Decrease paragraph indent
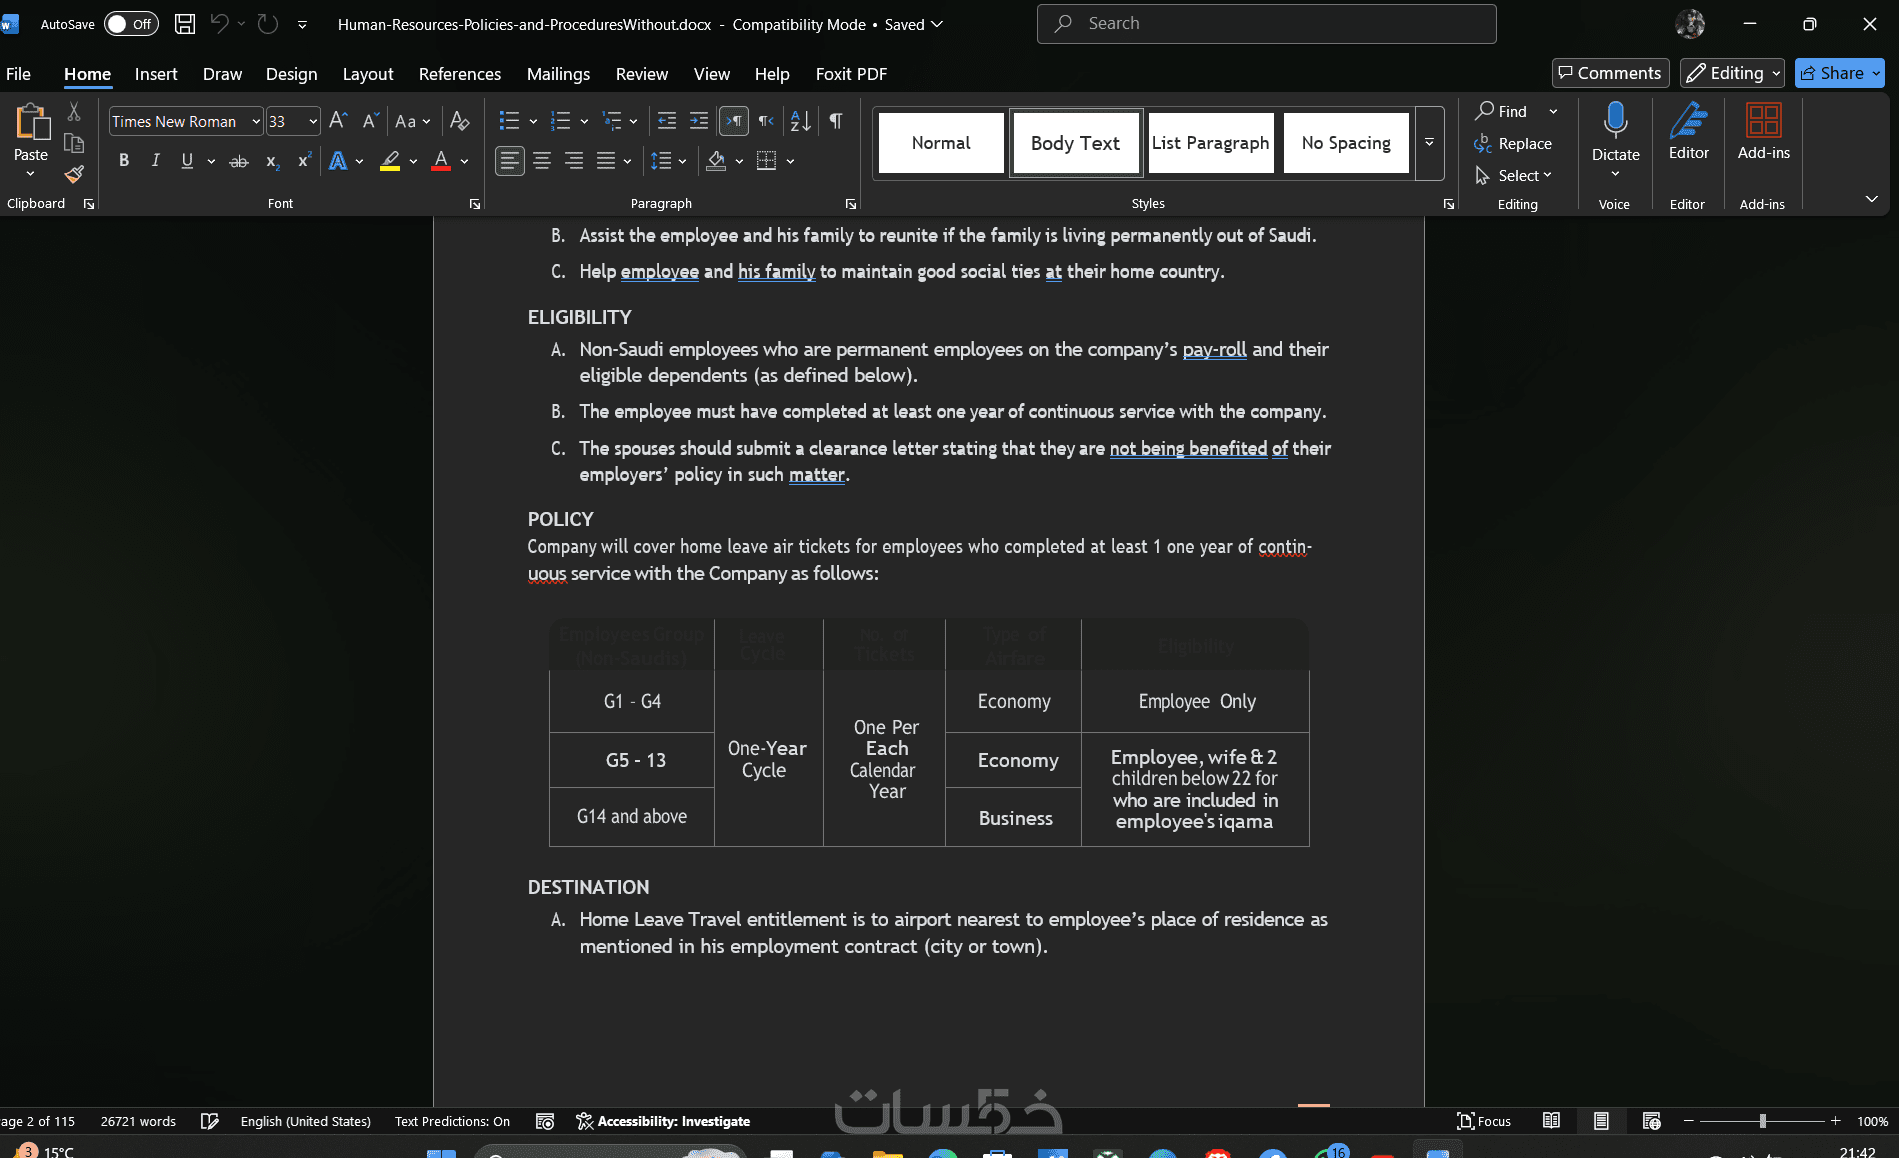Image resolution: width=1899 pixels, height=1158 pixels. [667, 121]
